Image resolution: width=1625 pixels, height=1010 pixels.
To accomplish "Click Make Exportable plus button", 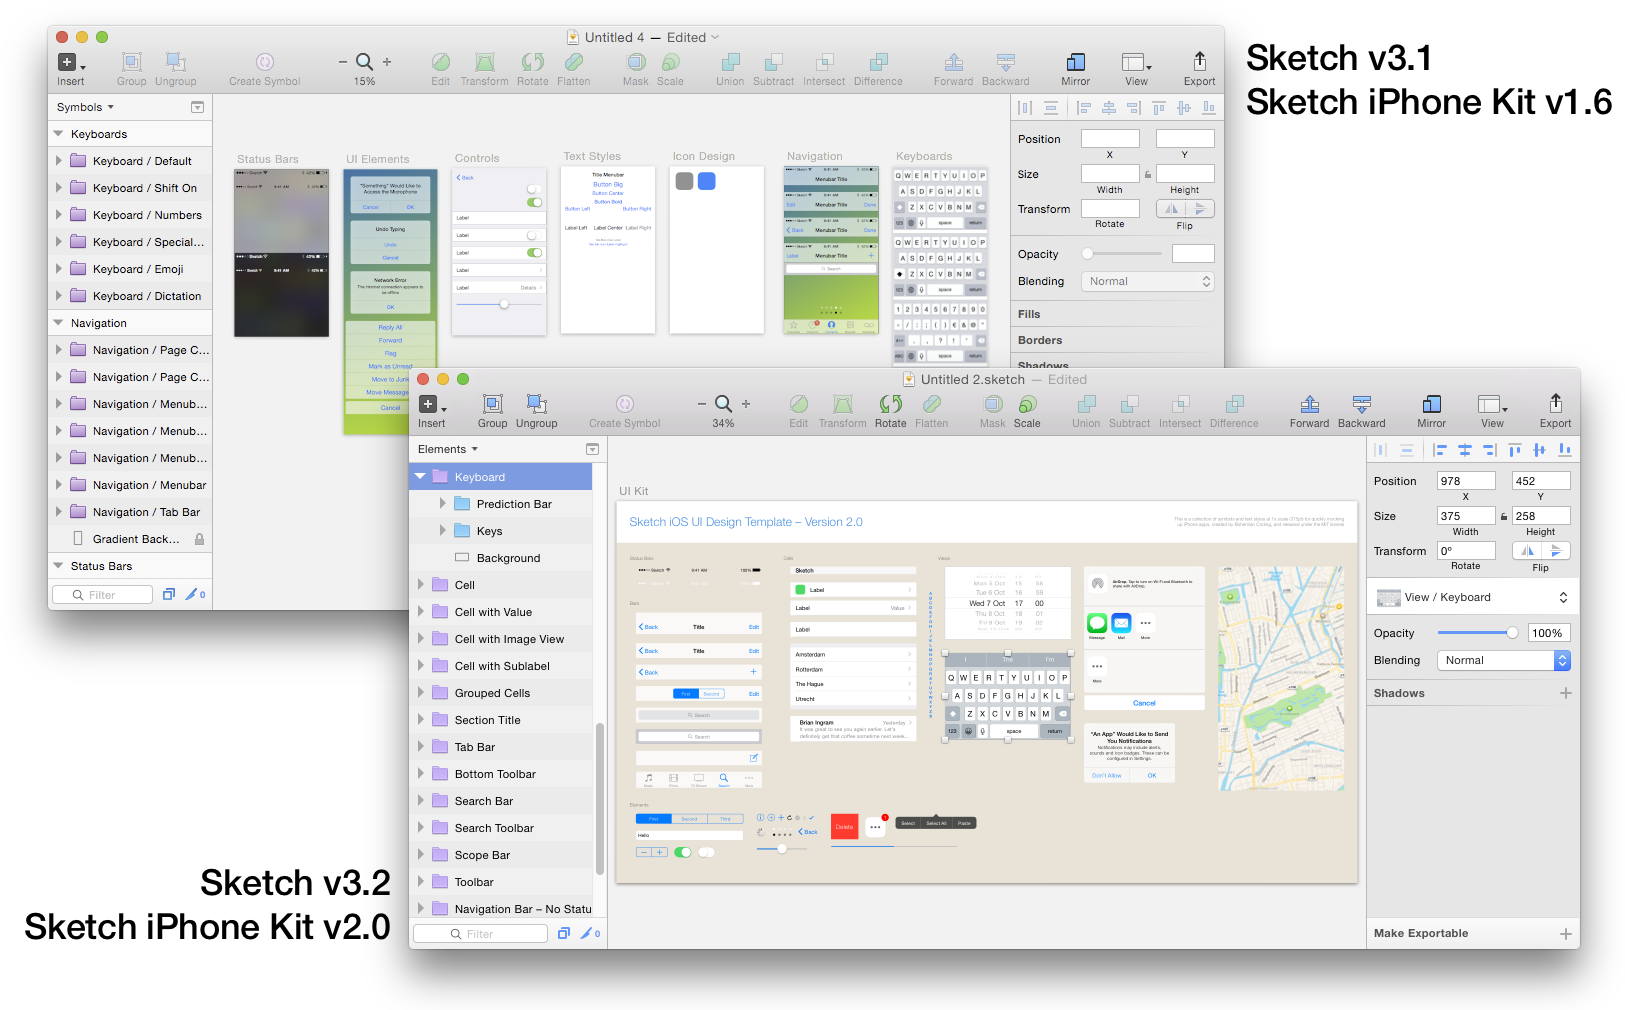I will tap(1565, 934).
